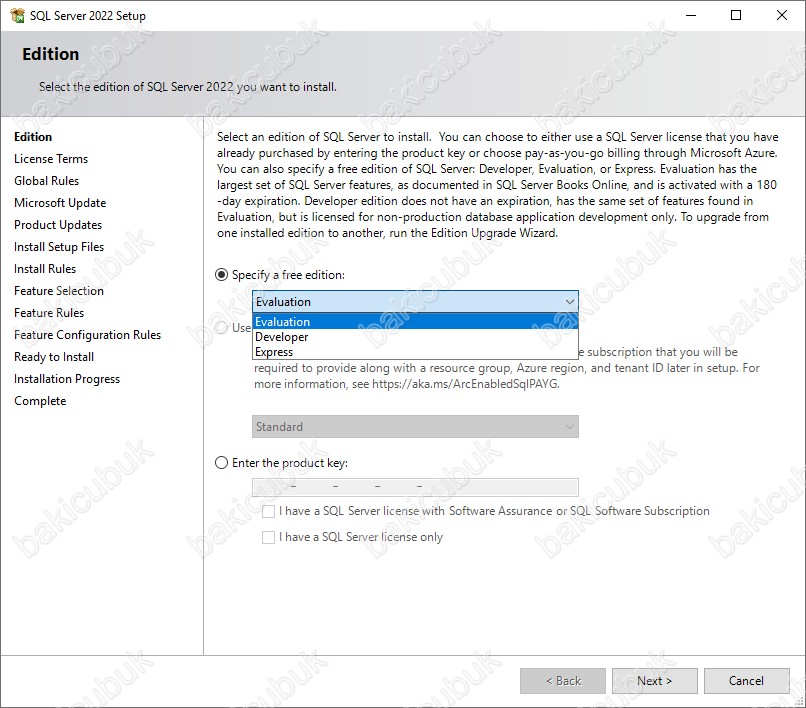
Task: Pick the highlighted Evaluation list option
Action: (x=415, y=321)
